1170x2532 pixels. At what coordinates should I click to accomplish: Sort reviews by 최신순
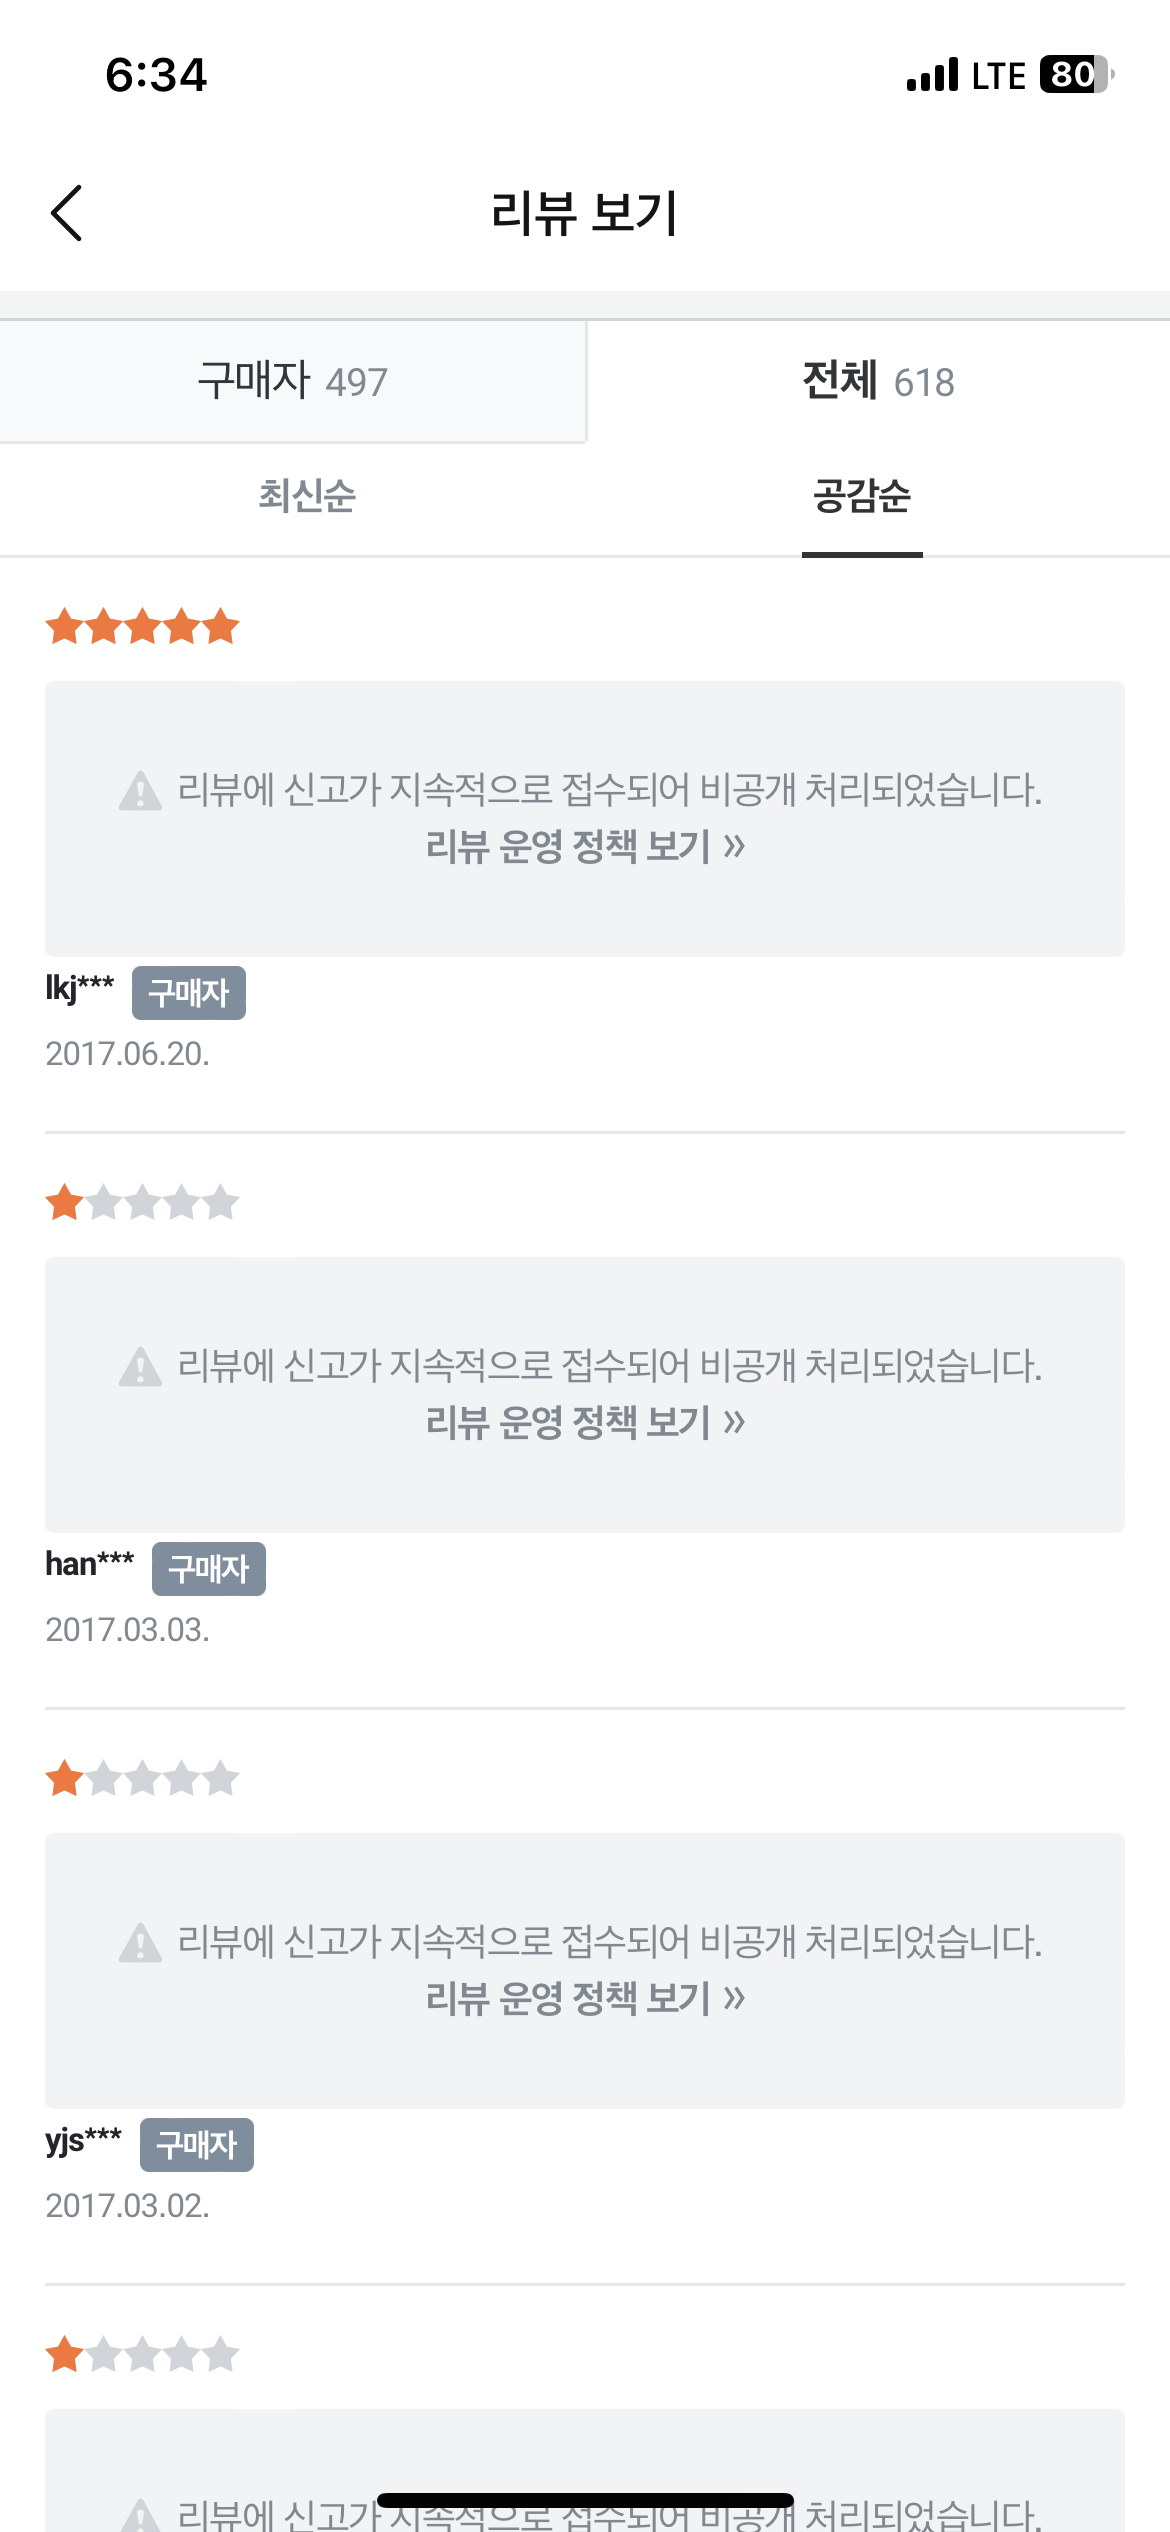tap(307, 496)
